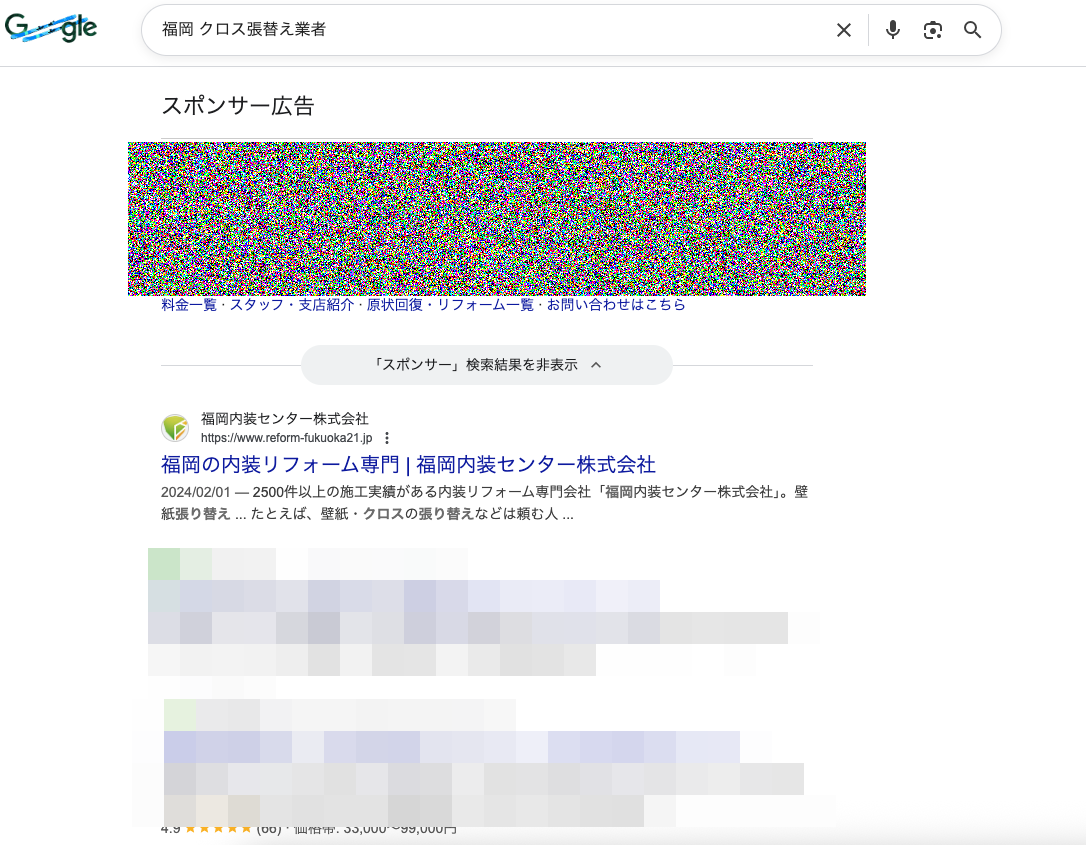
Task: Click the Google logo
Action: point(52,28)
